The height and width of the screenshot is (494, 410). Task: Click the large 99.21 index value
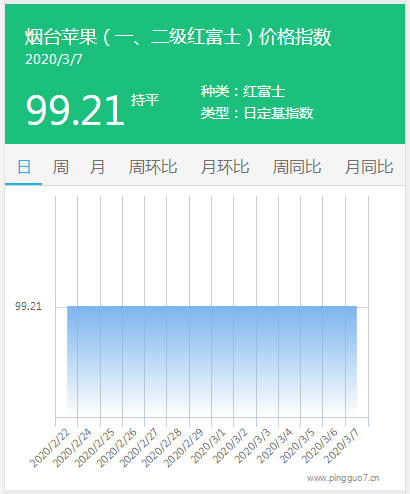point(75,110)
